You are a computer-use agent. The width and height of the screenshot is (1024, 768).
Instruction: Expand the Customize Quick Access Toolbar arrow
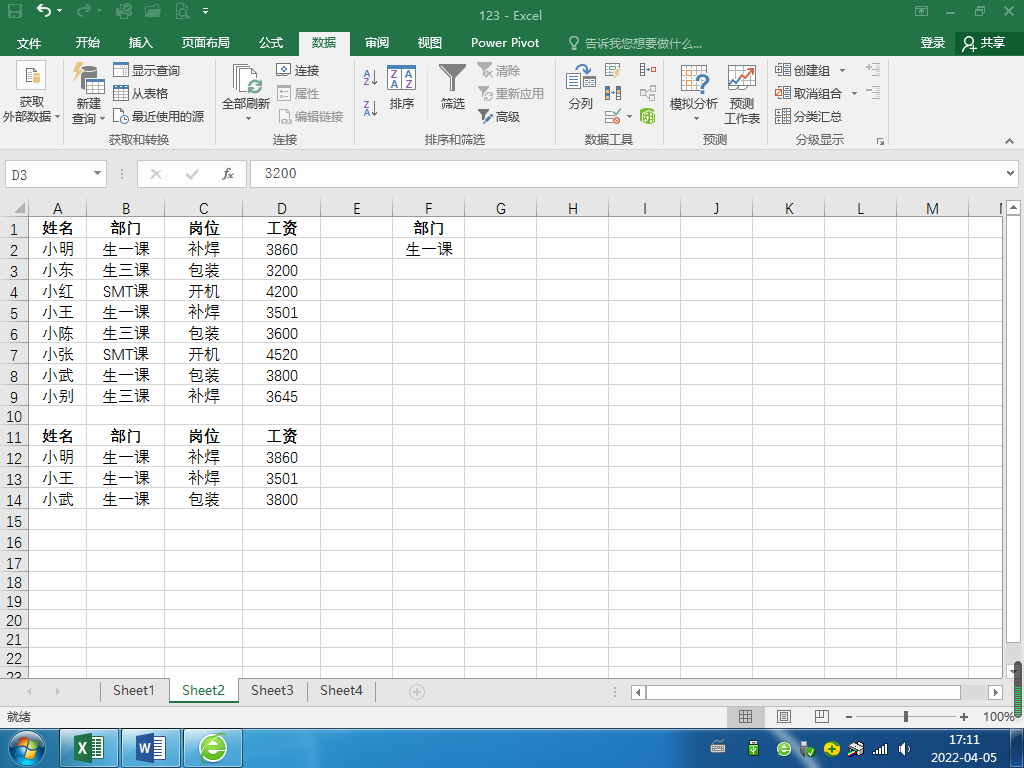point(206,11)
